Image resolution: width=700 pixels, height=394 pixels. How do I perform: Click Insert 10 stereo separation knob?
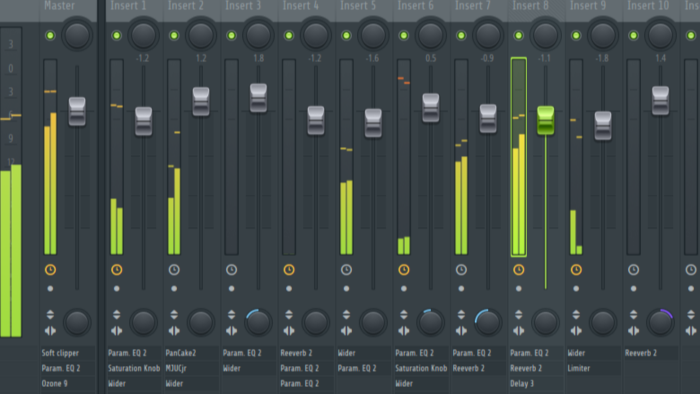pos(660,322)
